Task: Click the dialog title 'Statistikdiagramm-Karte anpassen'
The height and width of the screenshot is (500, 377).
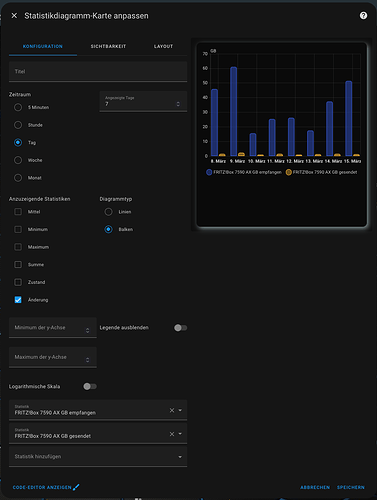Action: (86, 16)
